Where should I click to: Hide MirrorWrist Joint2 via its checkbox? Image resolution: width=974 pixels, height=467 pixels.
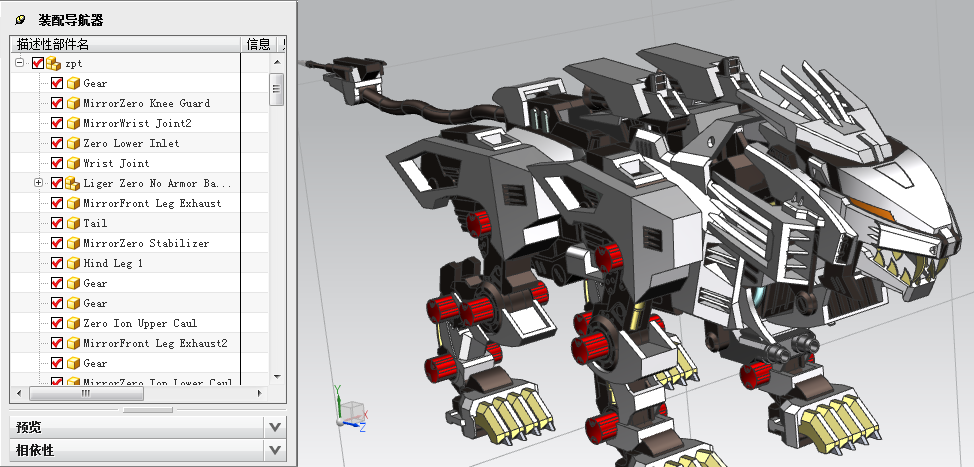pos(57,123)
